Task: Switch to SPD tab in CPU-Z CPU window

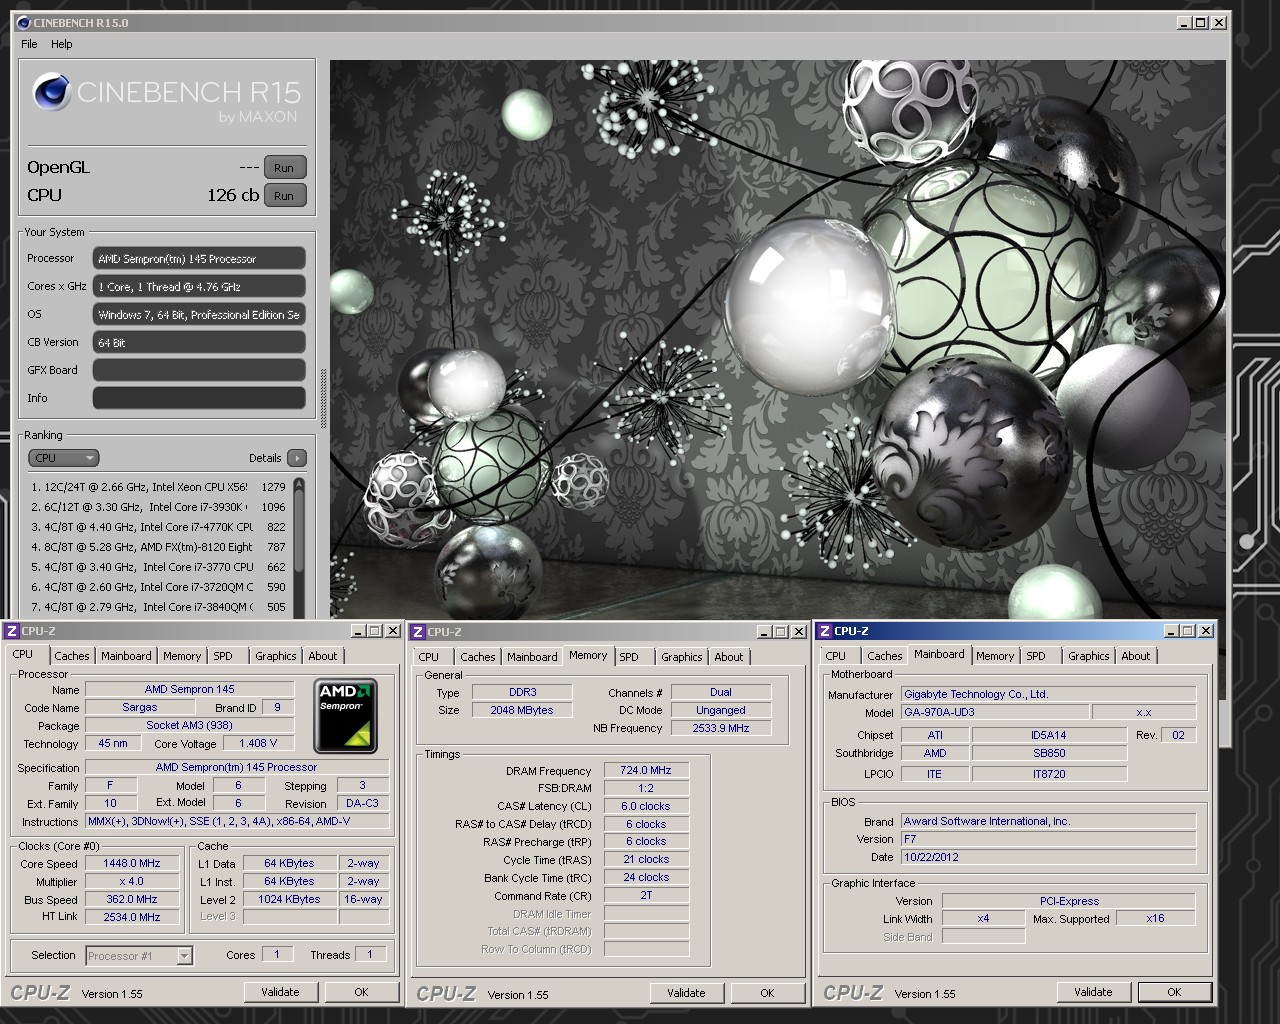Action: pos(223,656)
